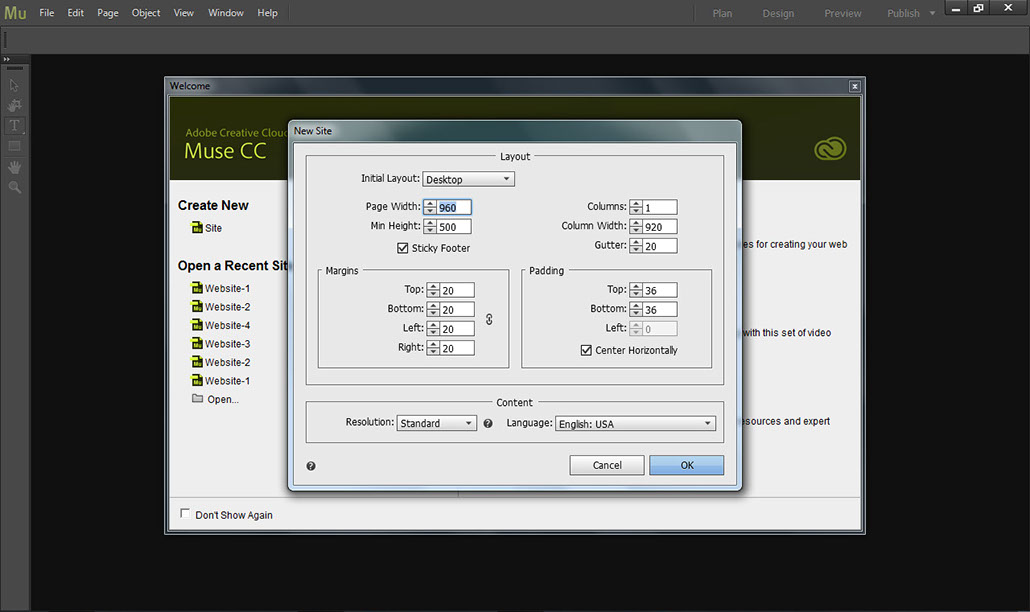Open the Object menu
The width and height of the screenshot is (1030, 612).
146,13
